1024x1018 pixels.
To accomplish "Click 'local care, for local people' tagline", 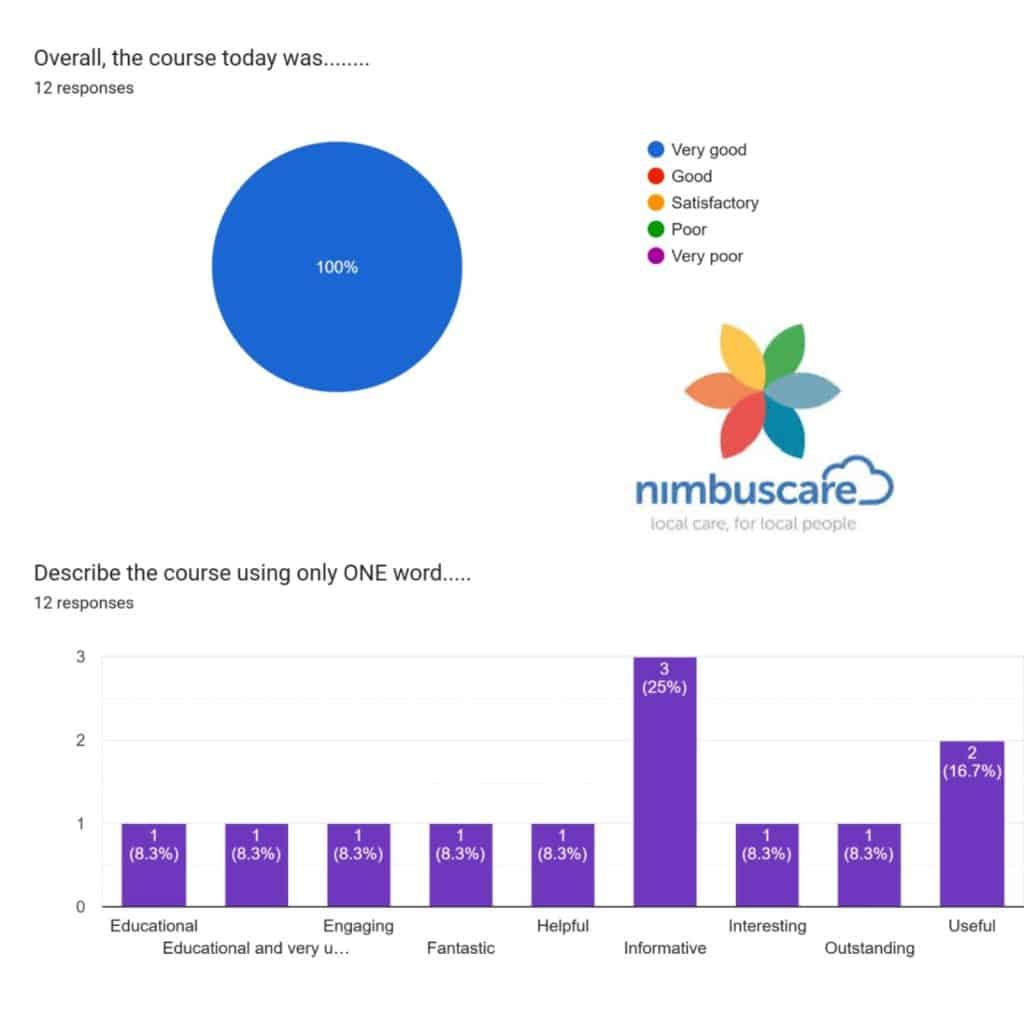I will click(753, 524).
